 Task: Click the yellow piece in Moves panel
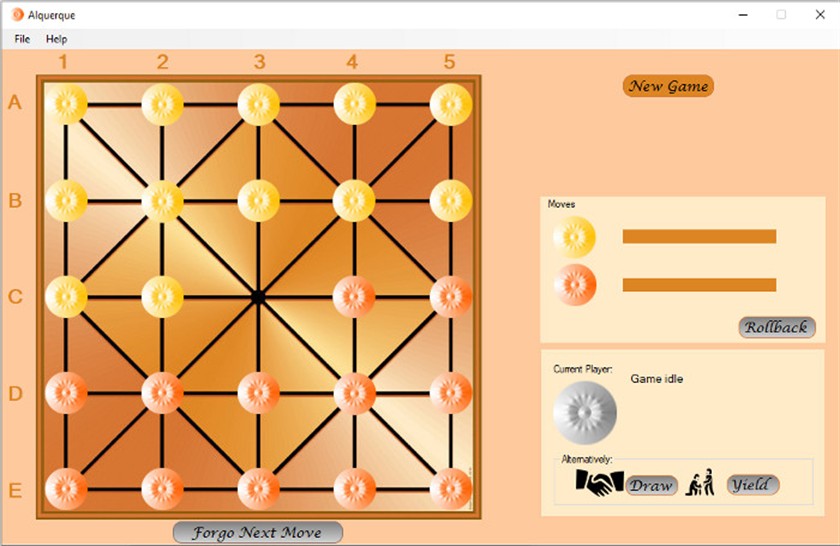574,237
